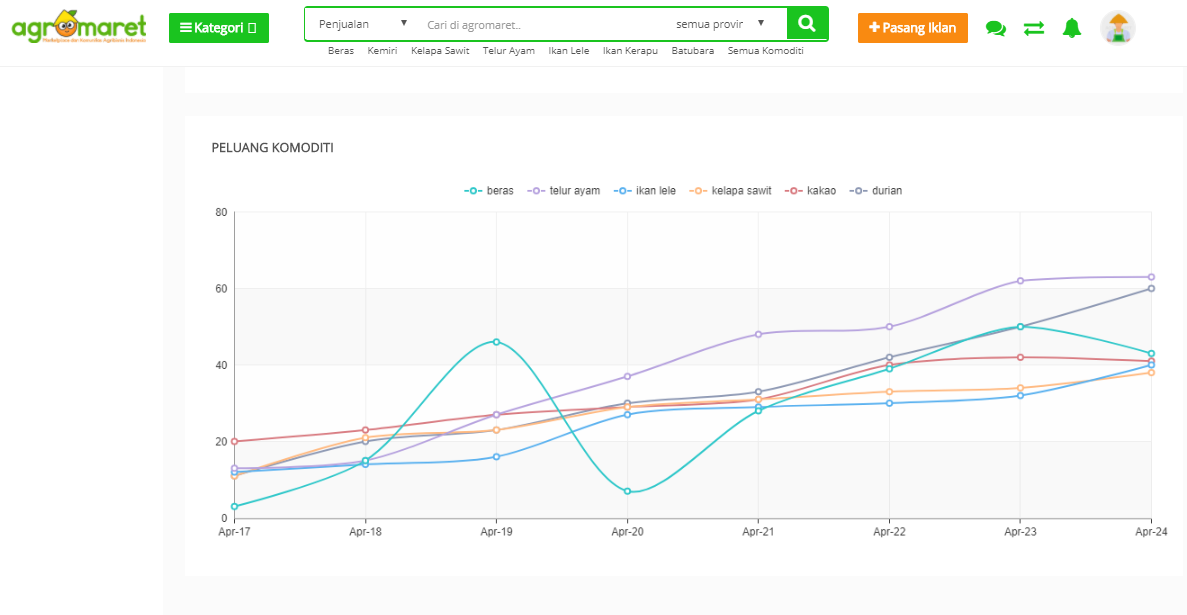Toggle ikan lele legend item

click(x=645, y=191)
